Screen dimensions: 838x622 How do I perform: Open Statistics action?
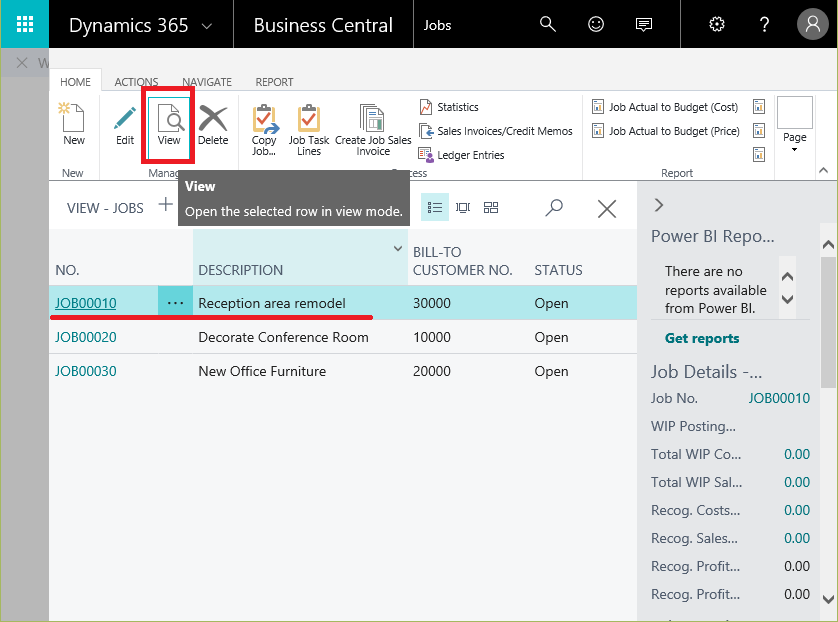(448, 107)
